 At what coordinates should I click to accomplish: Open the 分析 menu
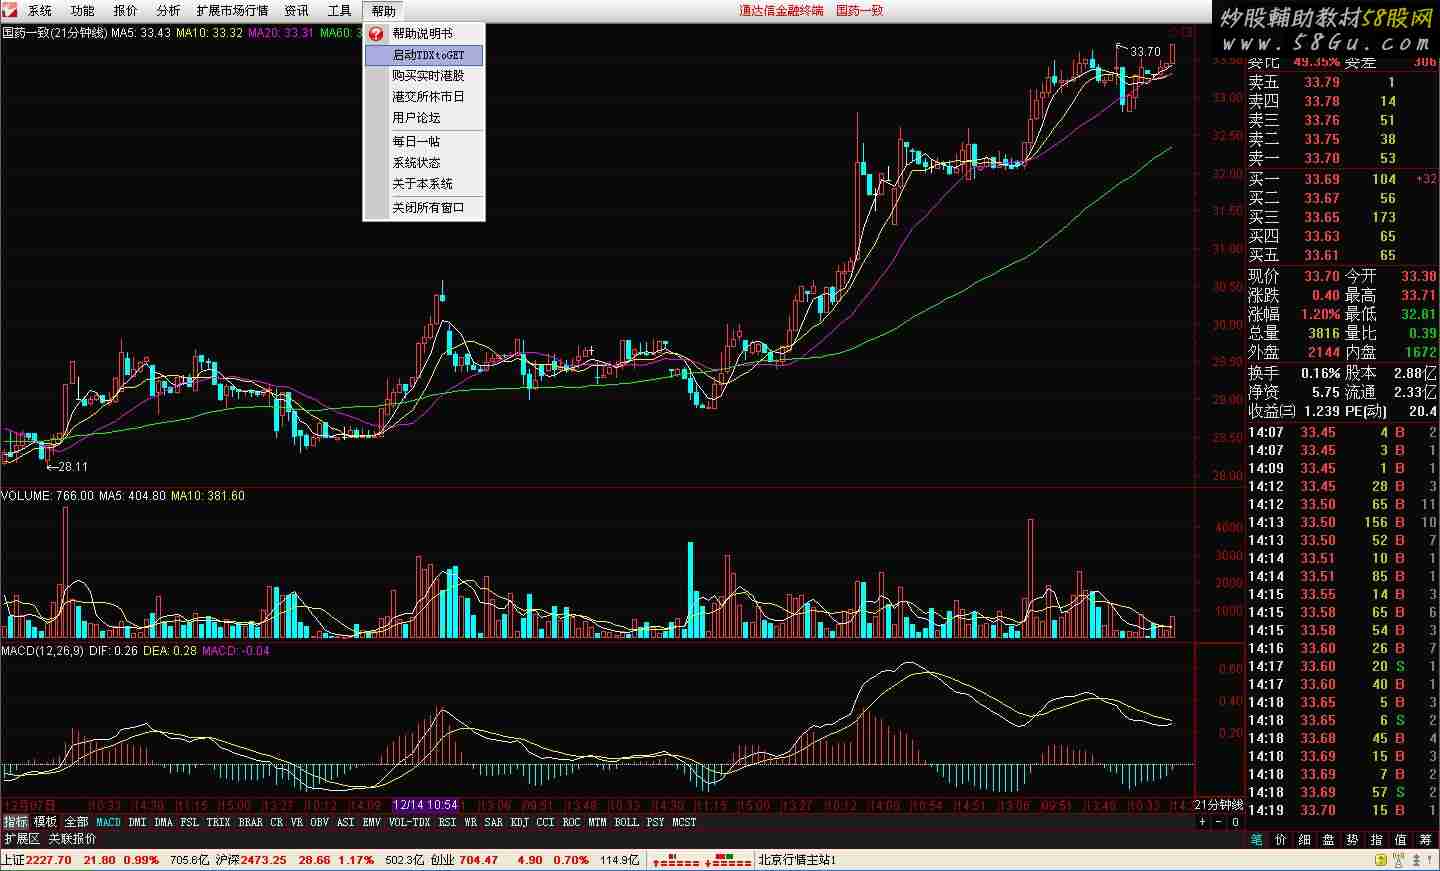168,10
